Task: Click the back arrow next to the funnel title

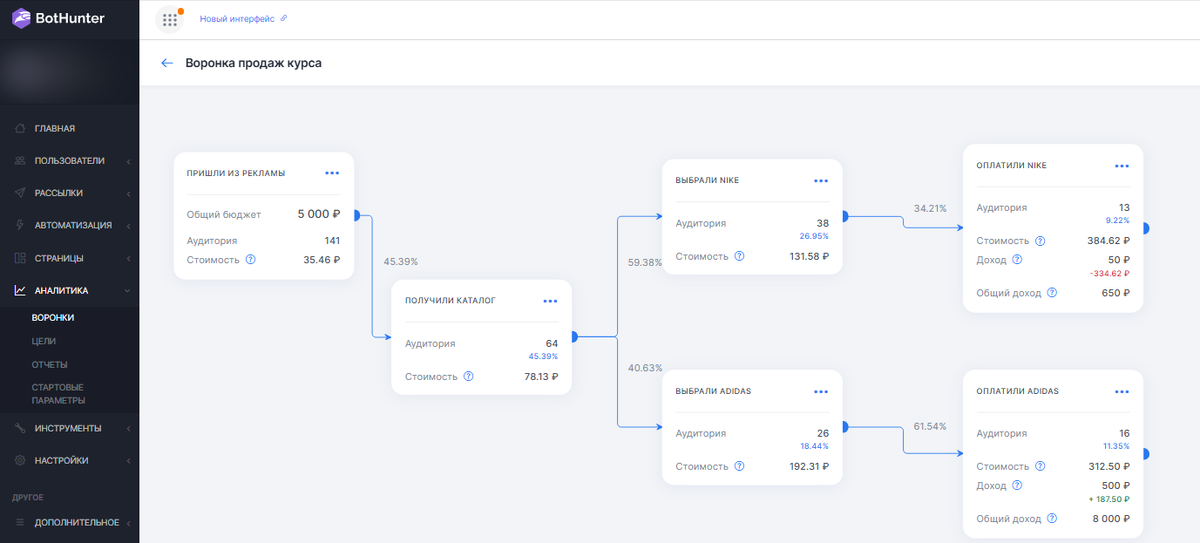Action: pyautogui.click(x=167, y=63)
